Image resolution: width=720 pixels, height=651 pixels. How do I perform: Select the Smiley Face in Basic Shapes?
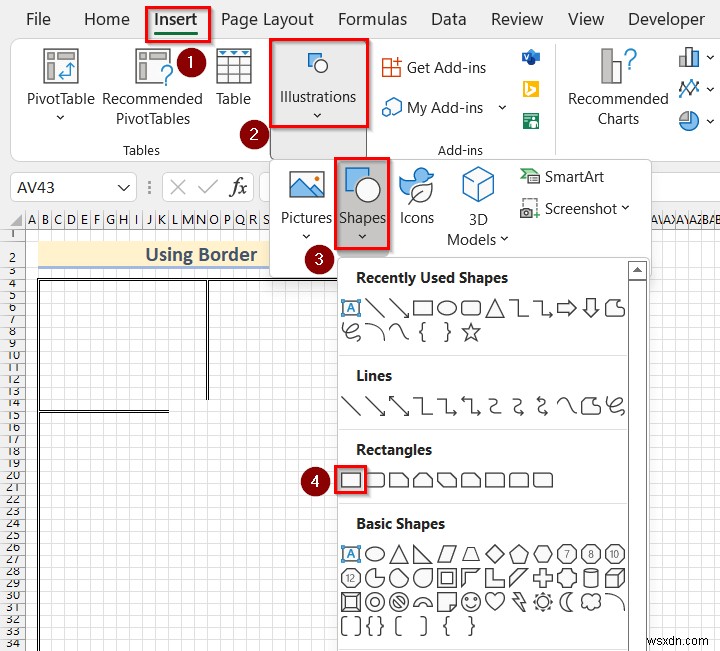[471, 601]
